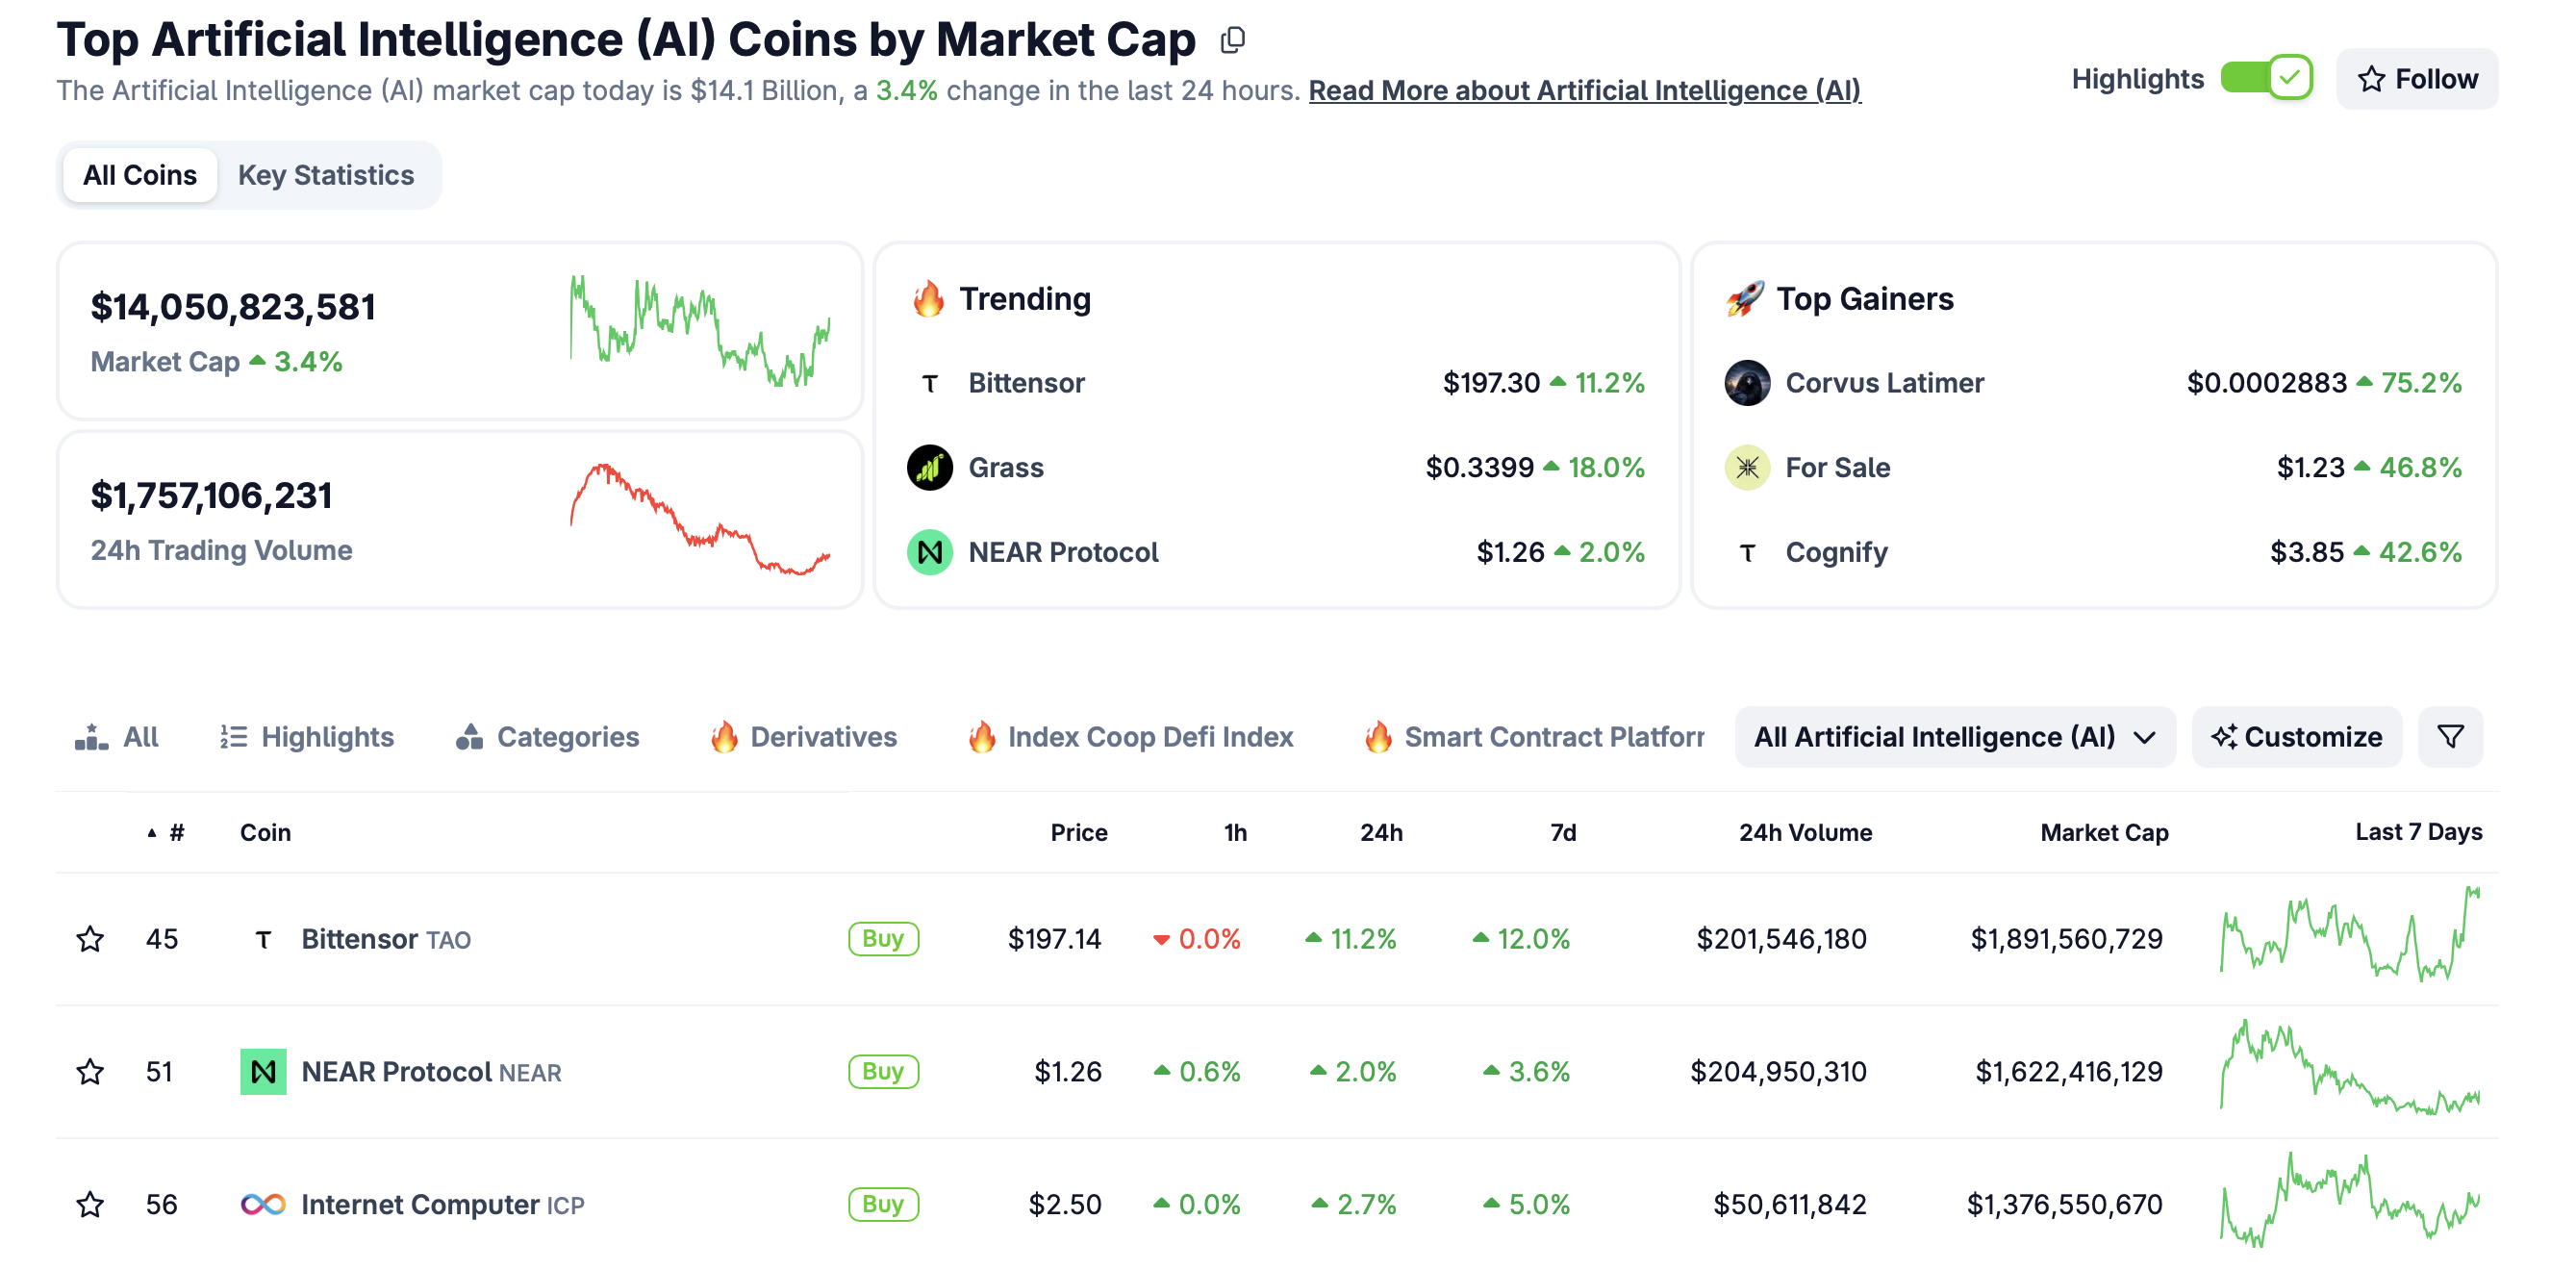The width and height of the screenshot is (2576, 1270).
Task: Open the Derivatives category tab
Action: (804, 737)
